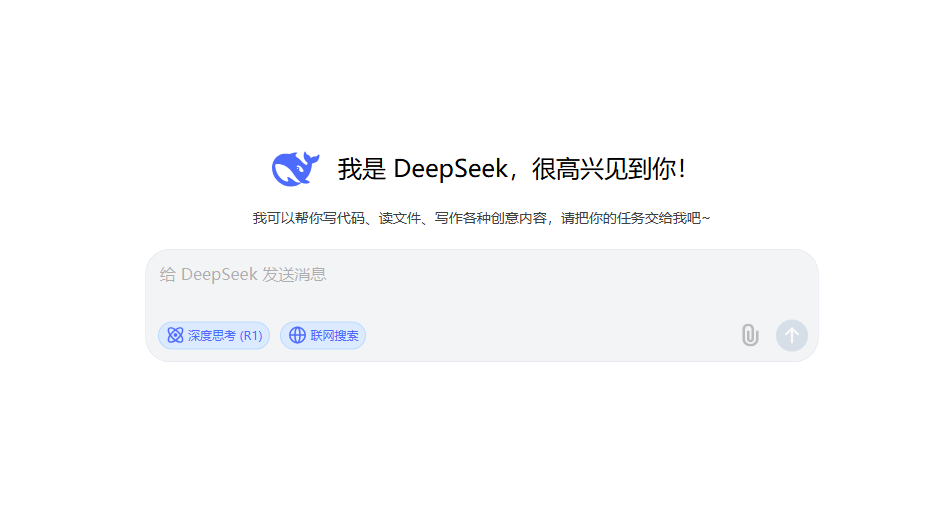Select the heading 我是 DeepSeek，很高兴见到你!
This screenshot has width=950, height=520.
coord(512,169)
